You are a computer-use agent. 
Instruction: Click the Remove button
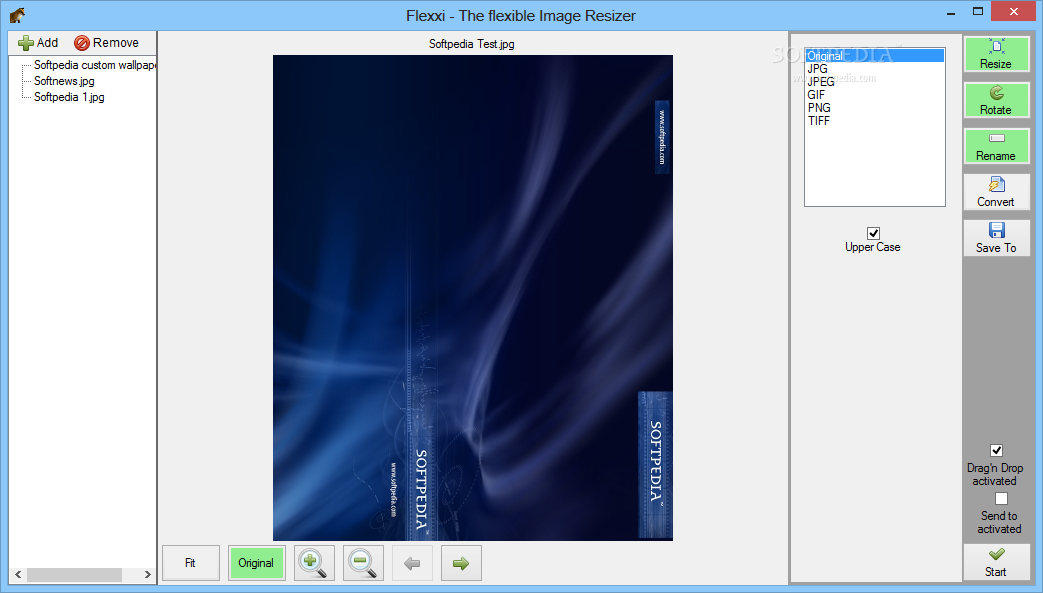(106, 43)
